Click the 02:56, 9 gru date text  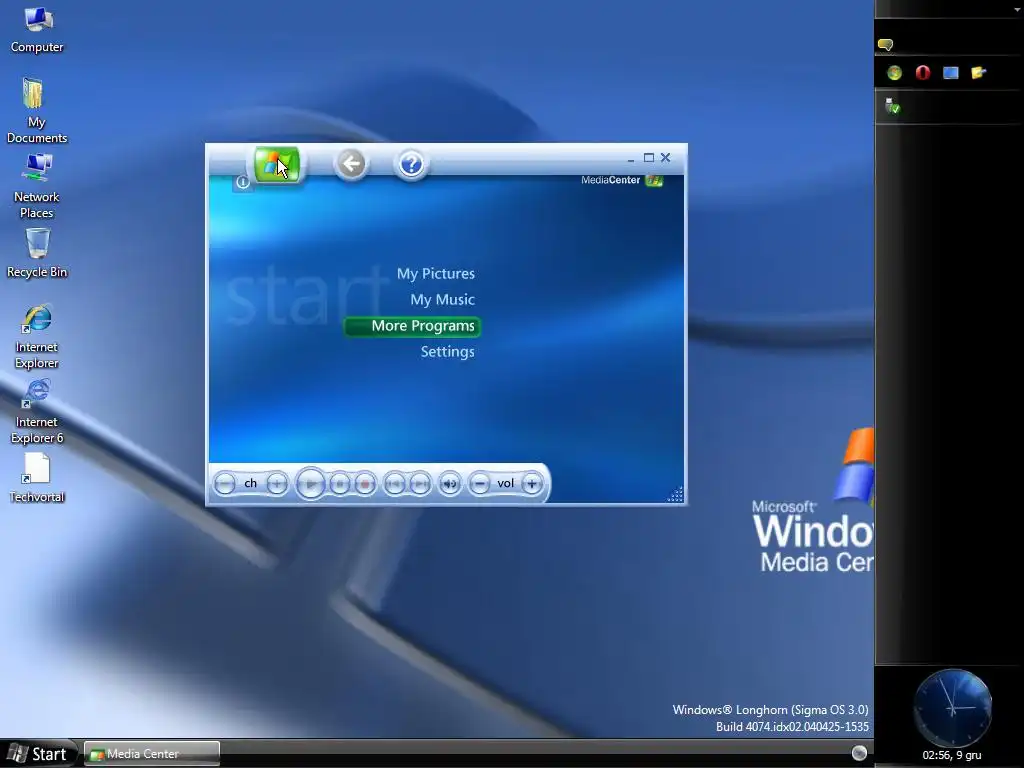(x=952, y=756)
